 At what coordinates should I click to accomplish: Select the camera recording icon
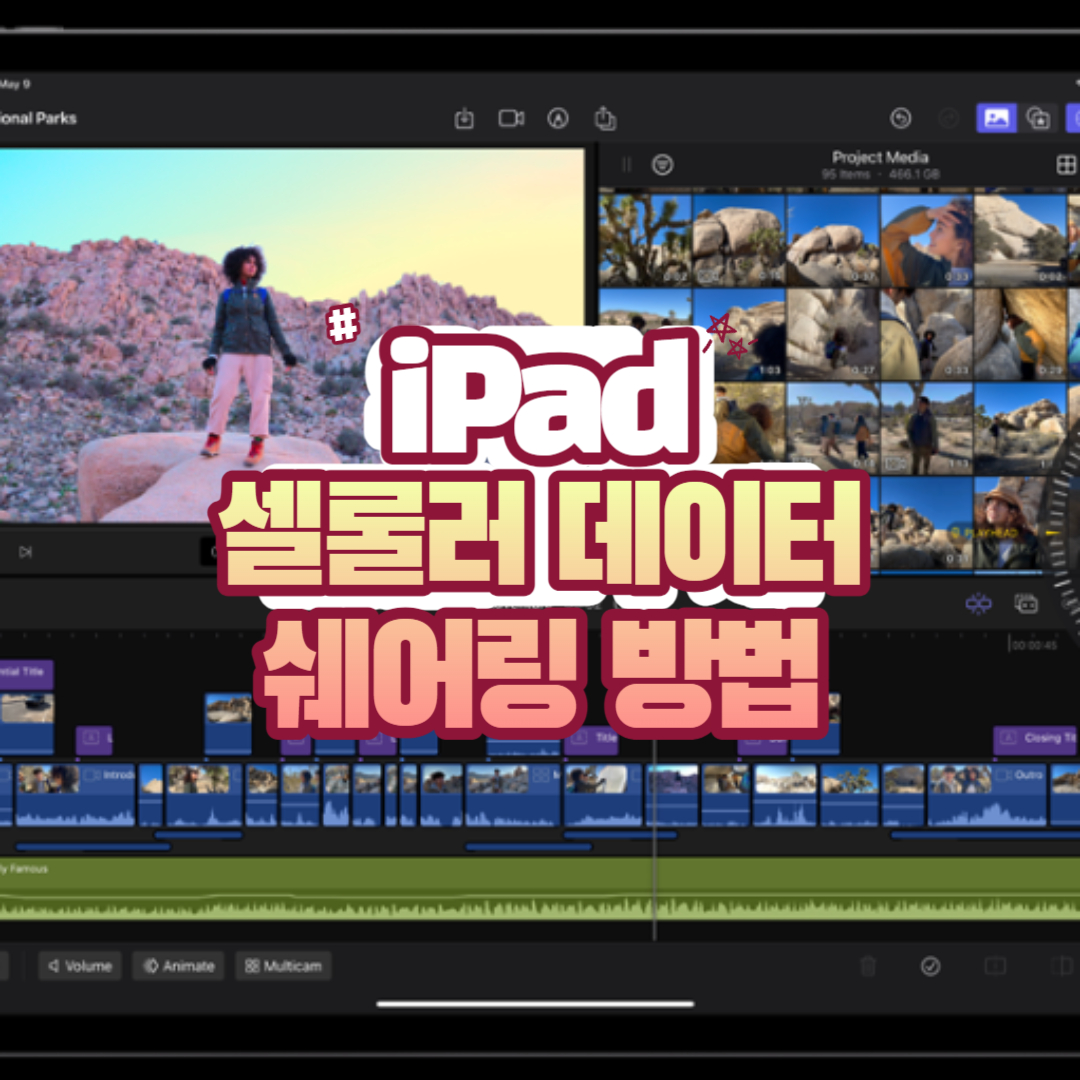511,118
